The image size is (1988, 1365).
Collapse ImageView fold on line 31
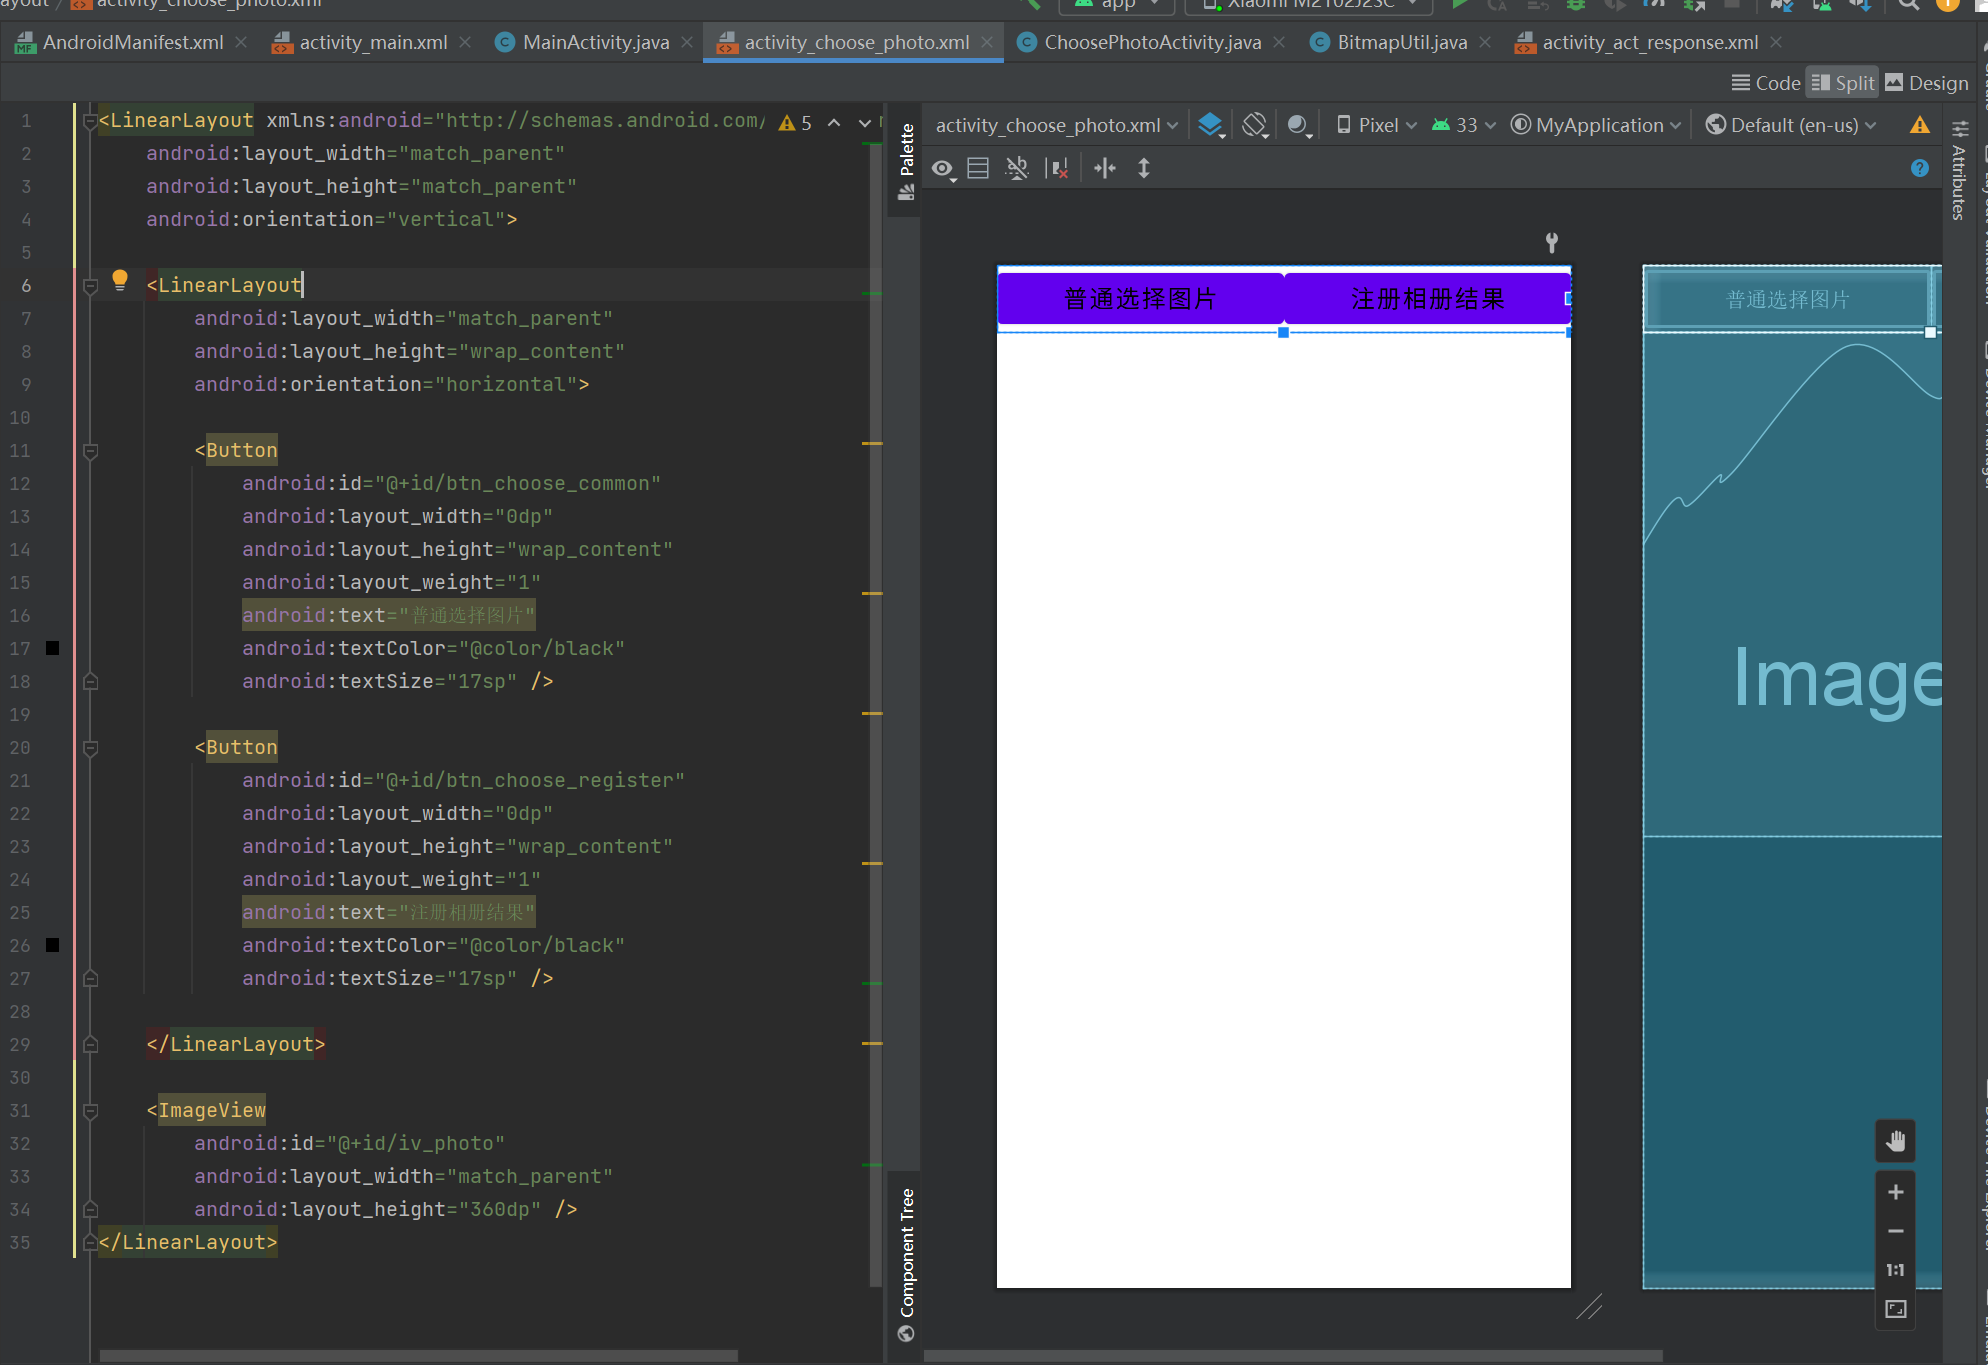pos(90,1111)
